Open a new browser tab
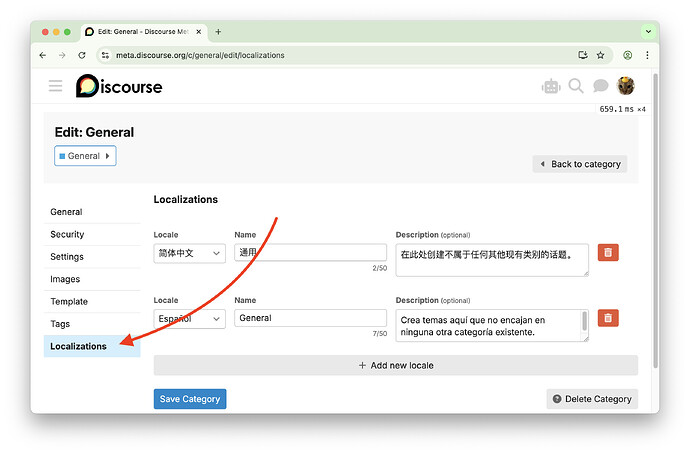 218,32
